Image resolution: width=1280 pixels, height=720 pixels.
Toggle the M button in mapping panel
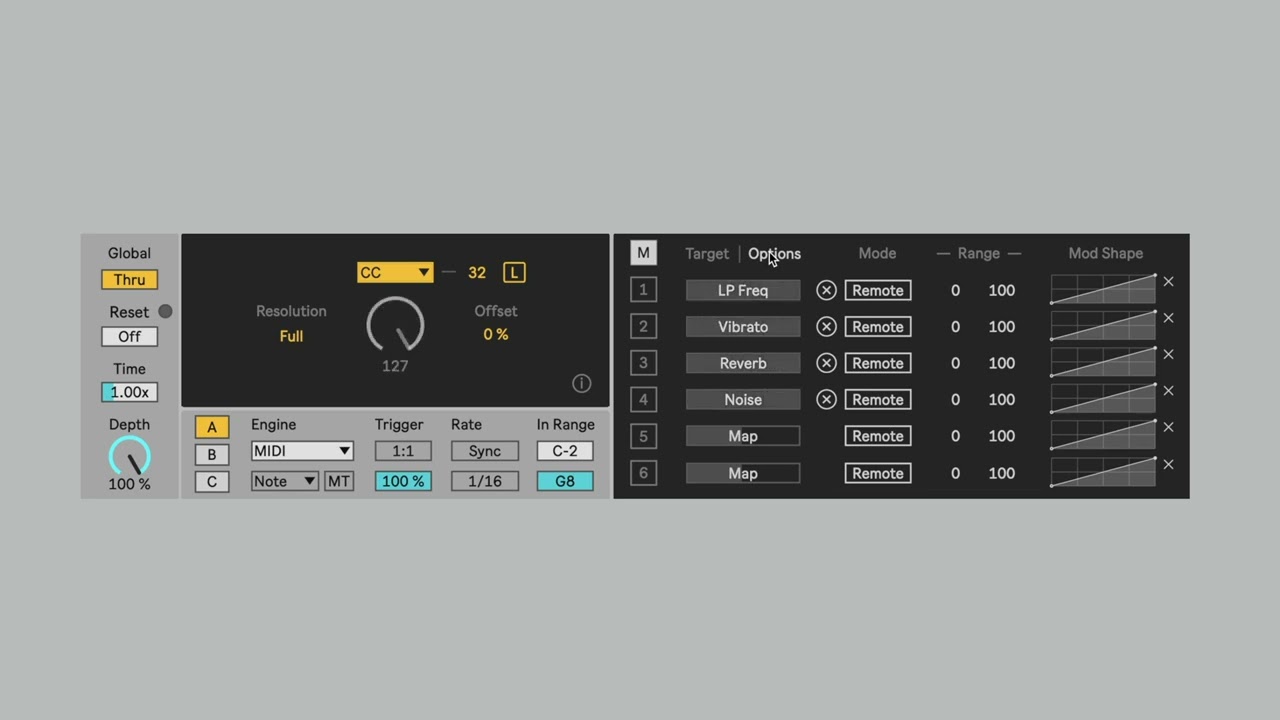(x=643, y=253)
